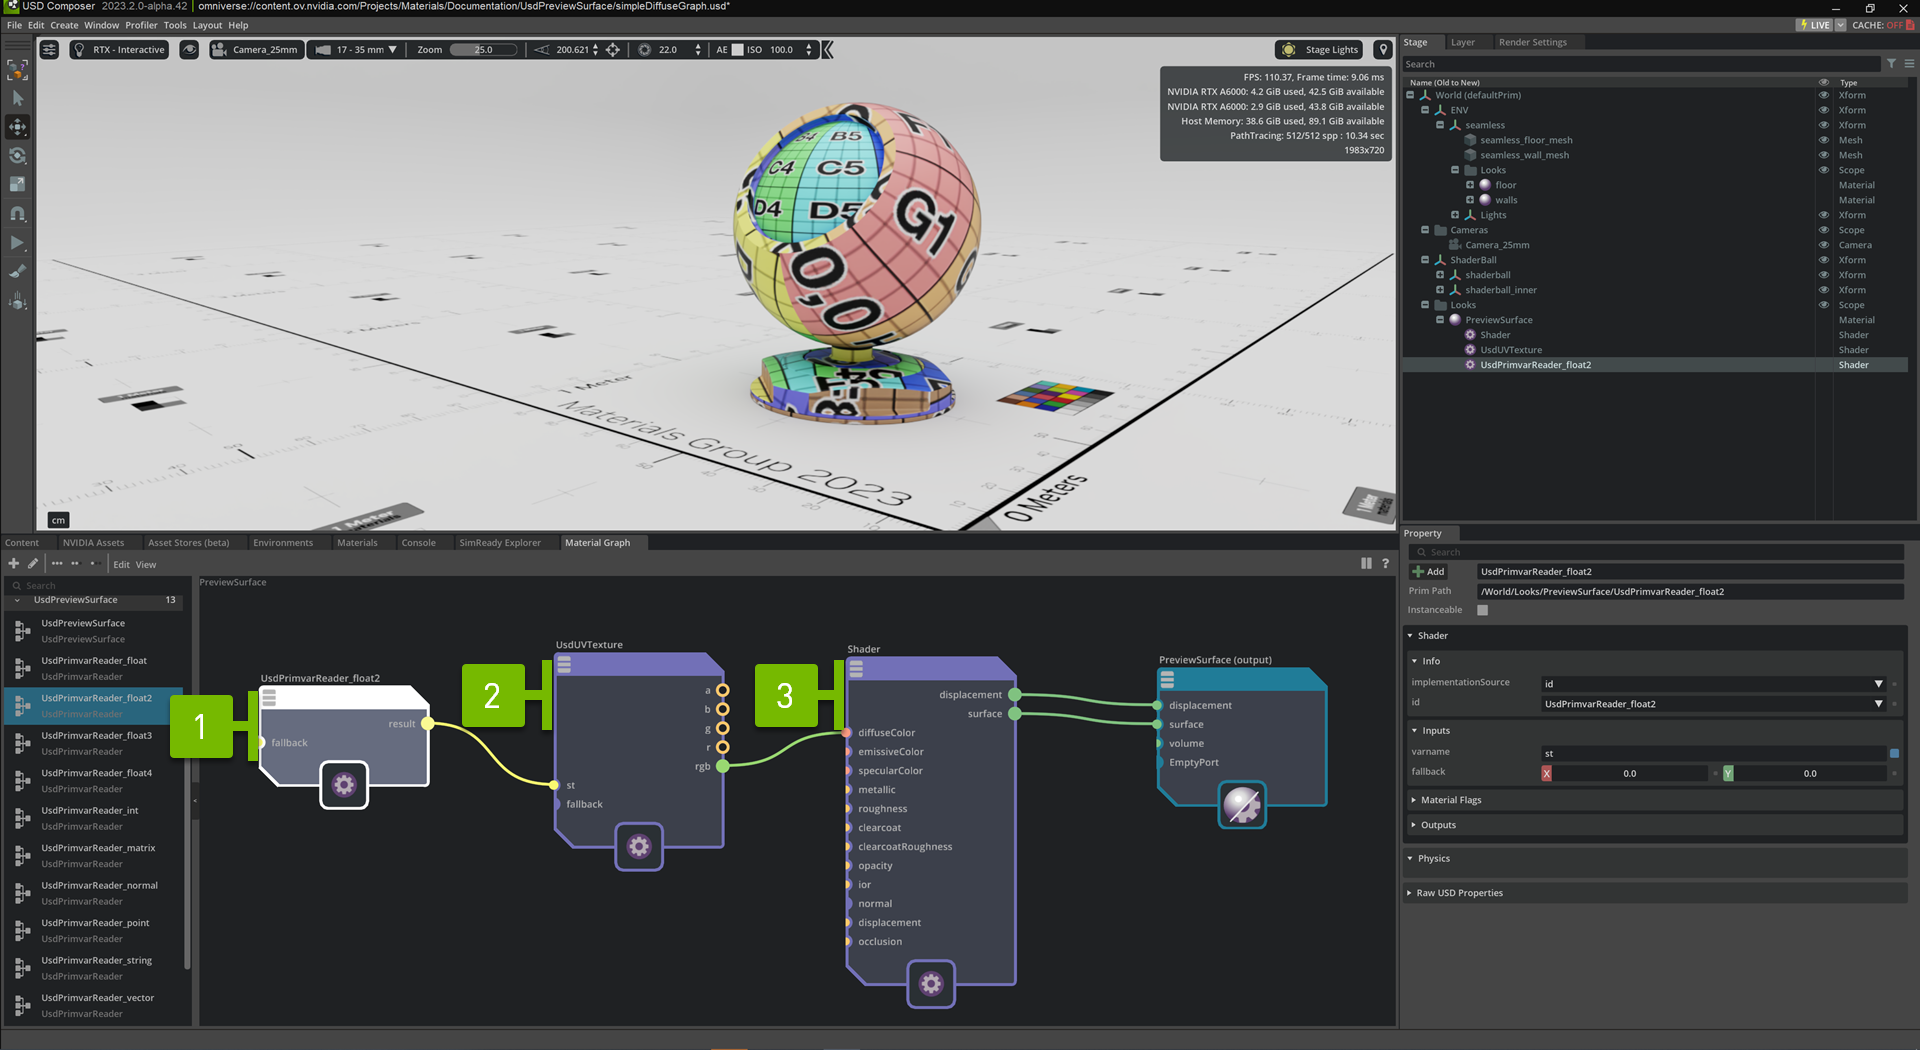Click the focus distance target icon
The image size is (1920, 1050).
[x=613, y=50]
